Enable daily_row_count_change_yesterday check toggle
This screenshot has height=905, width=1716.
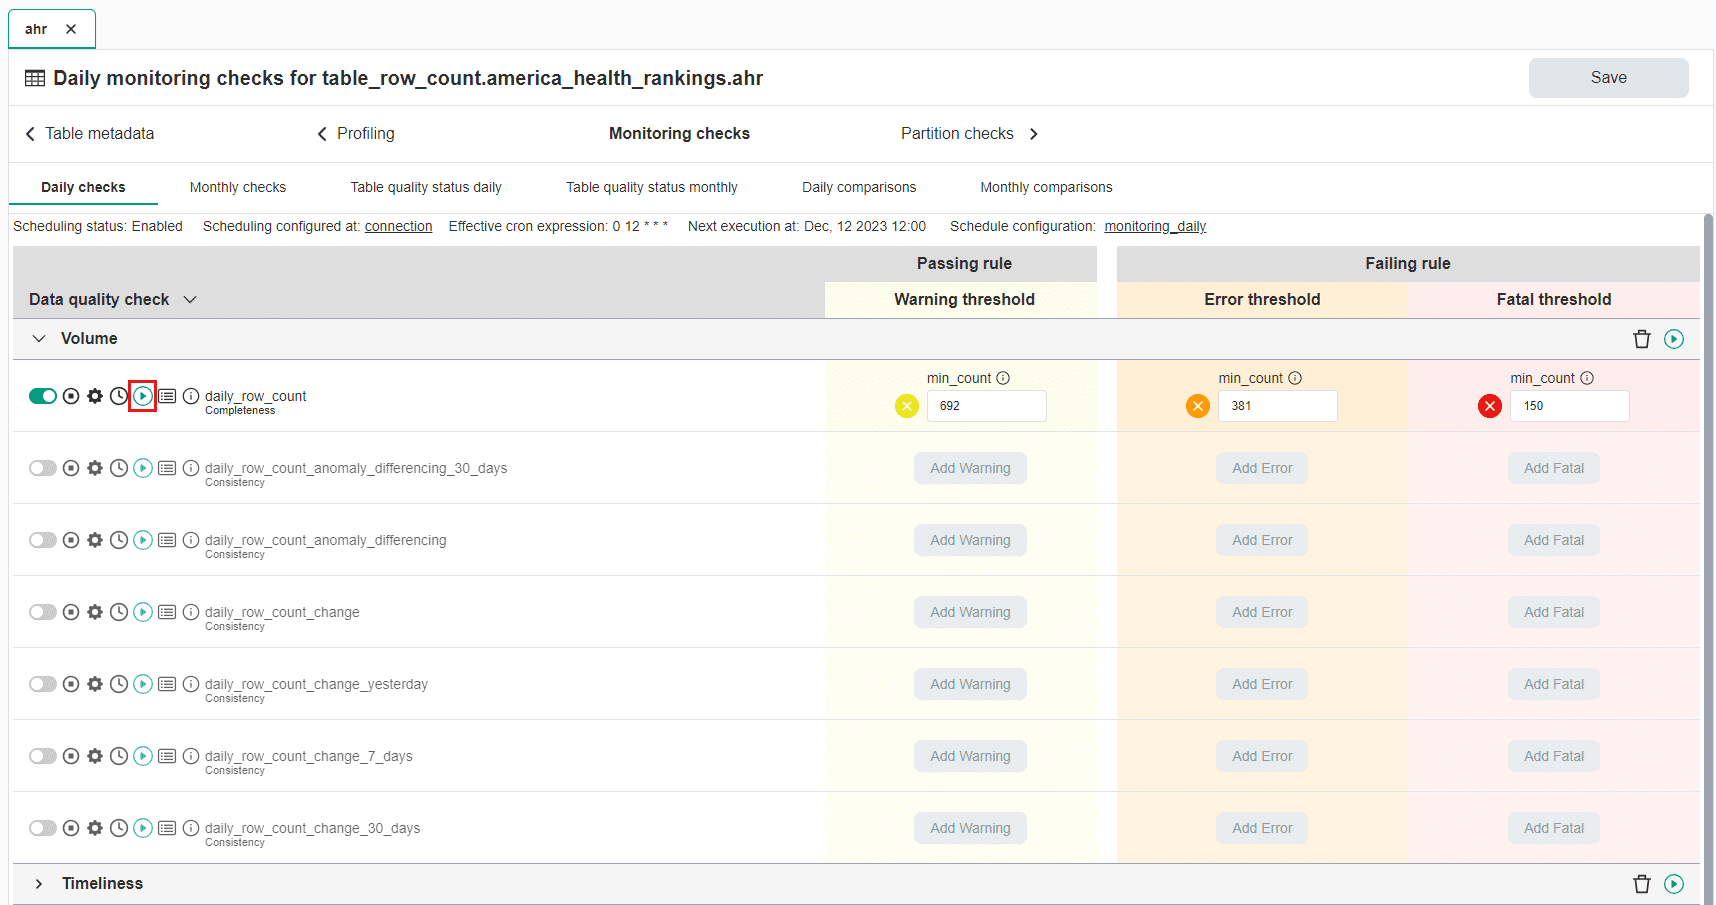43,684
